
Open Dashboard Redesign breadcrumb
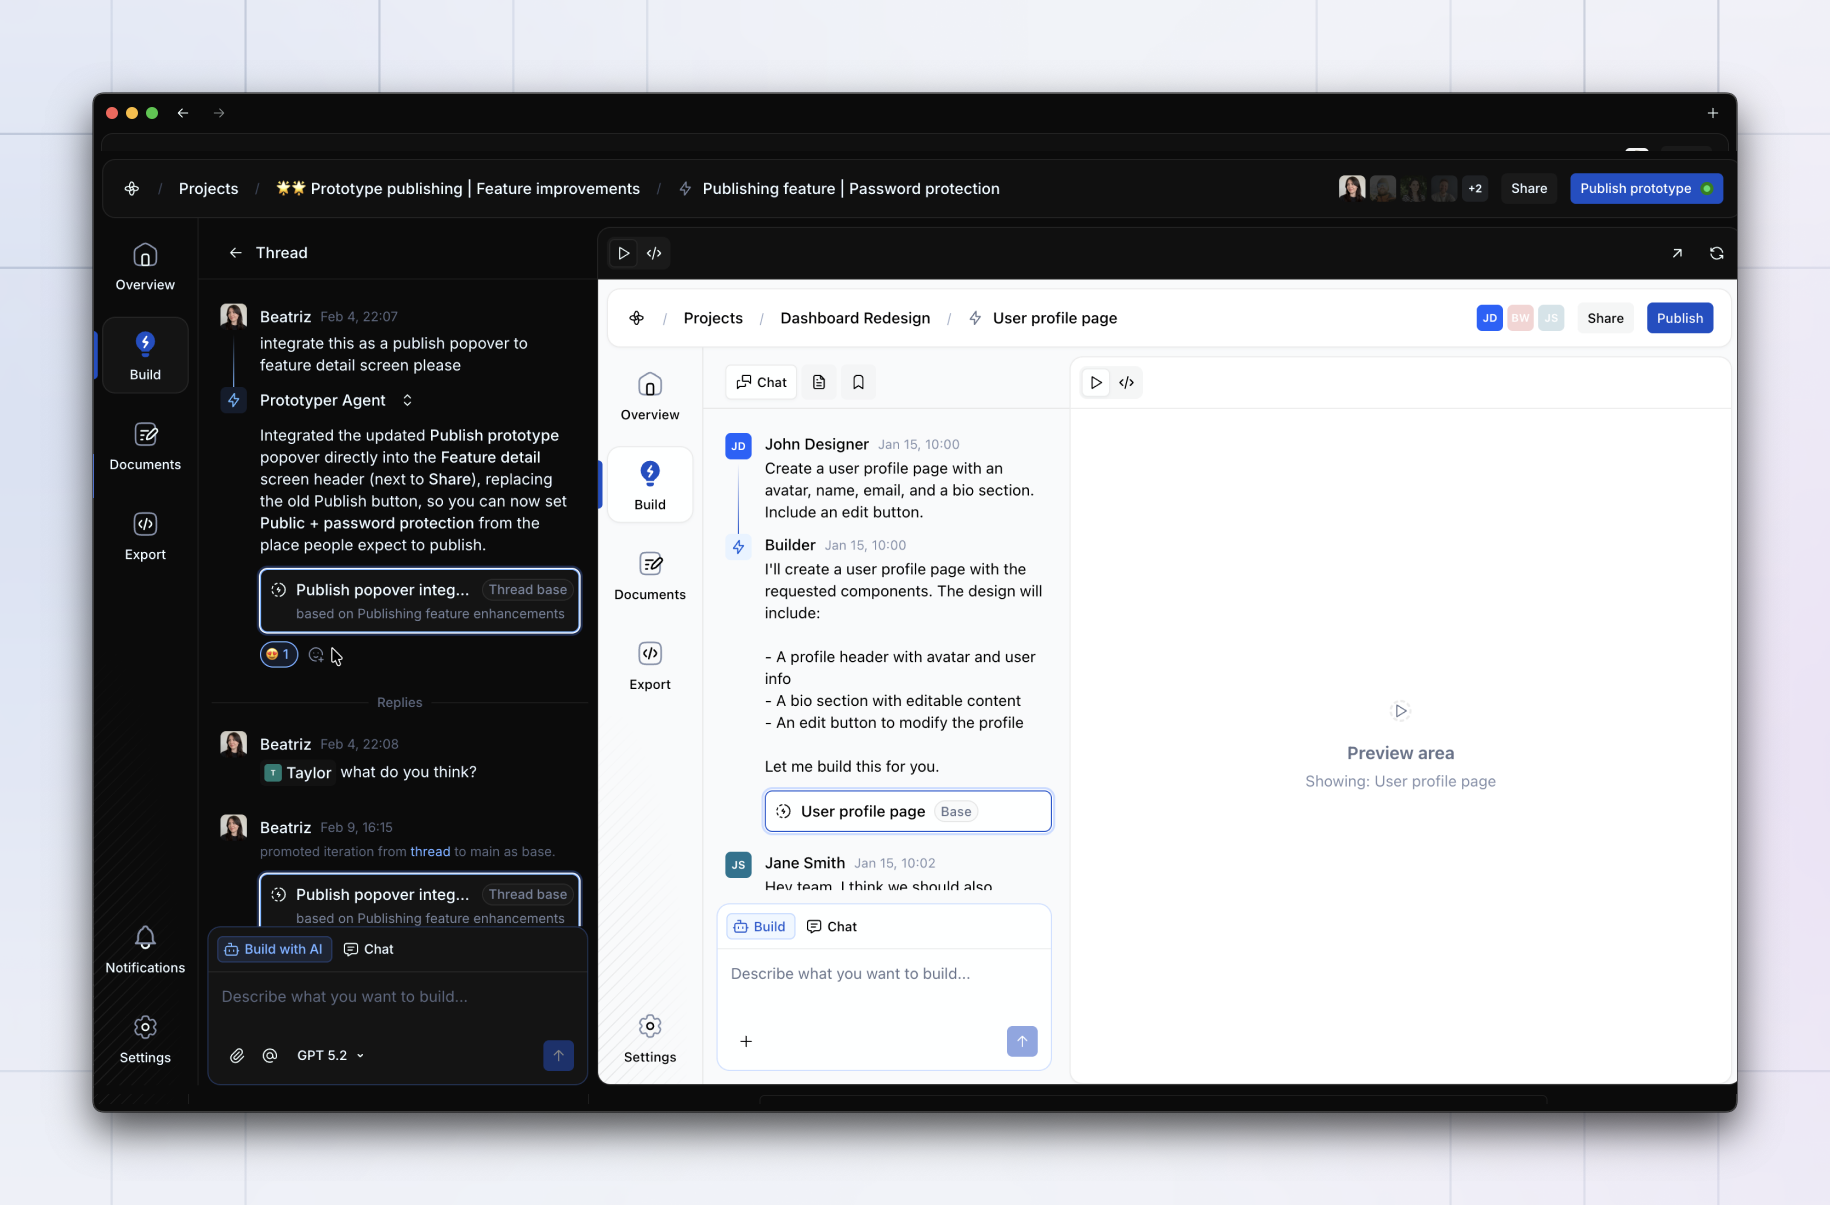[x=855, y=318]
